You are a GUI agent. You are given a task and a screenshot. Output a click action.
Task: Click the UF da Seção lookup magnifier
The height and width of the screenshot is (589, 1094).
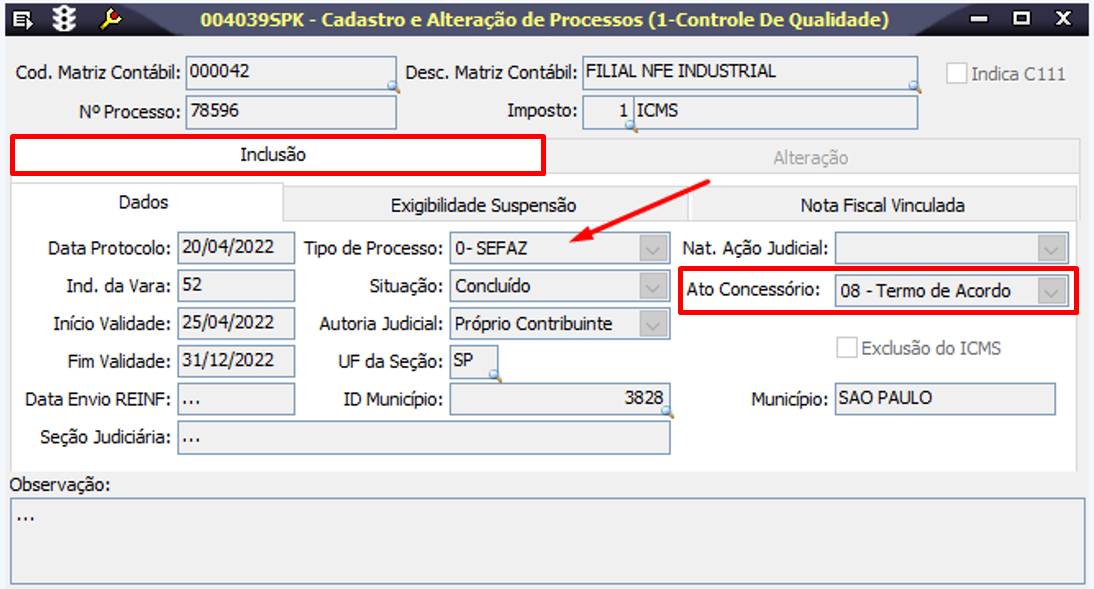click(x=493, y=376)
